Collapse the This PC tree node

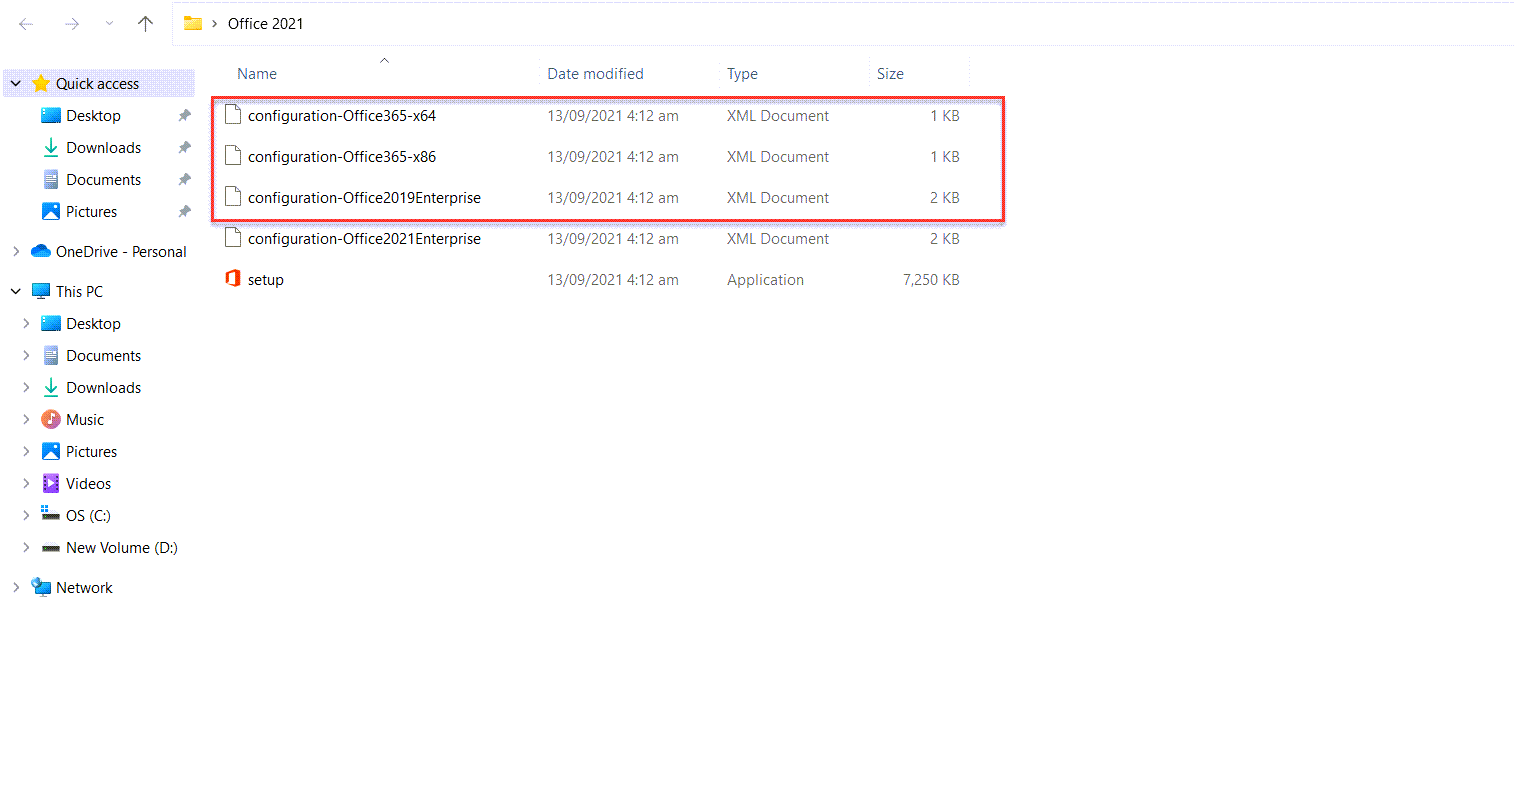[x=16, y=291]
